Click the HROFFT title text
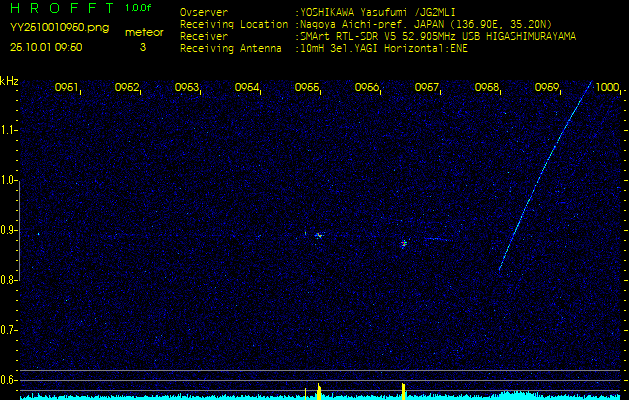The height and width of the screenshot is (400, 629). point(62,8)
